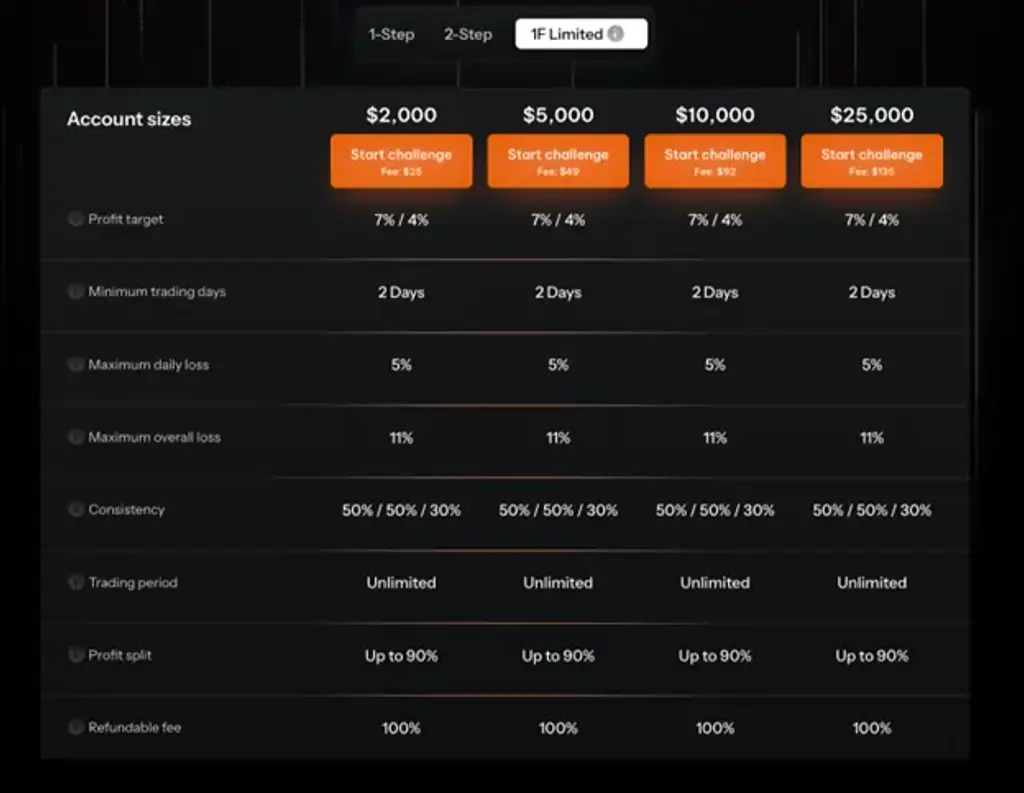Show info for Maximum daily loss

(76, 364)
